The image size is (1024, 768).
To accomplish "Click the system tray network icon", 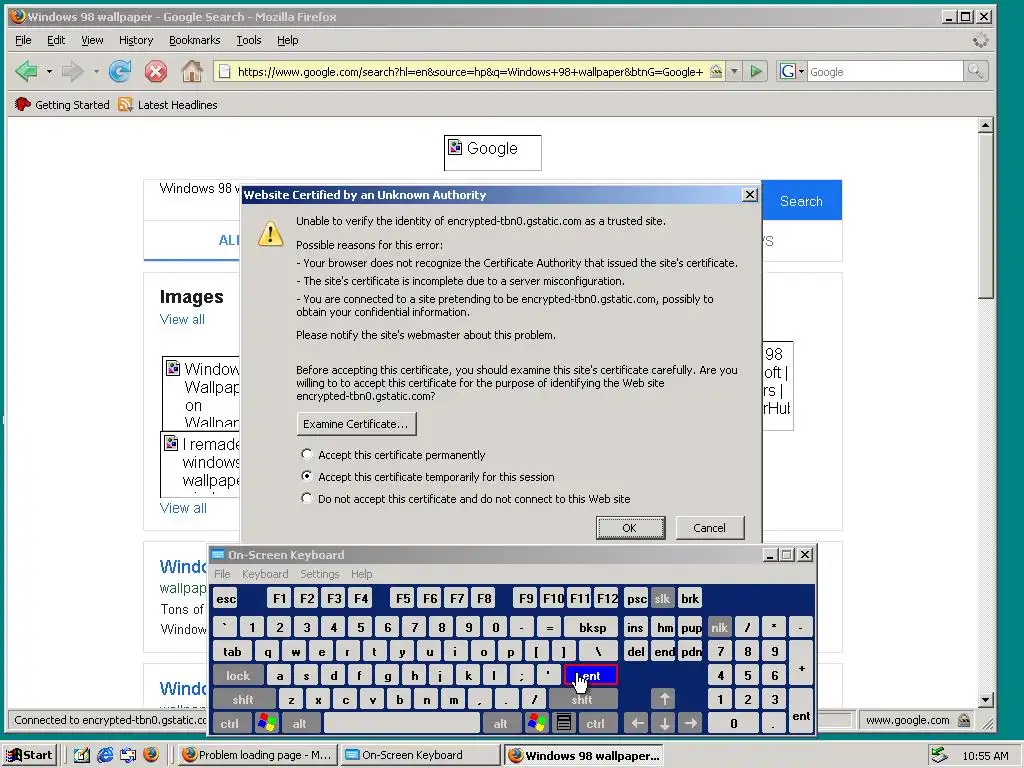I will [940, 755].
